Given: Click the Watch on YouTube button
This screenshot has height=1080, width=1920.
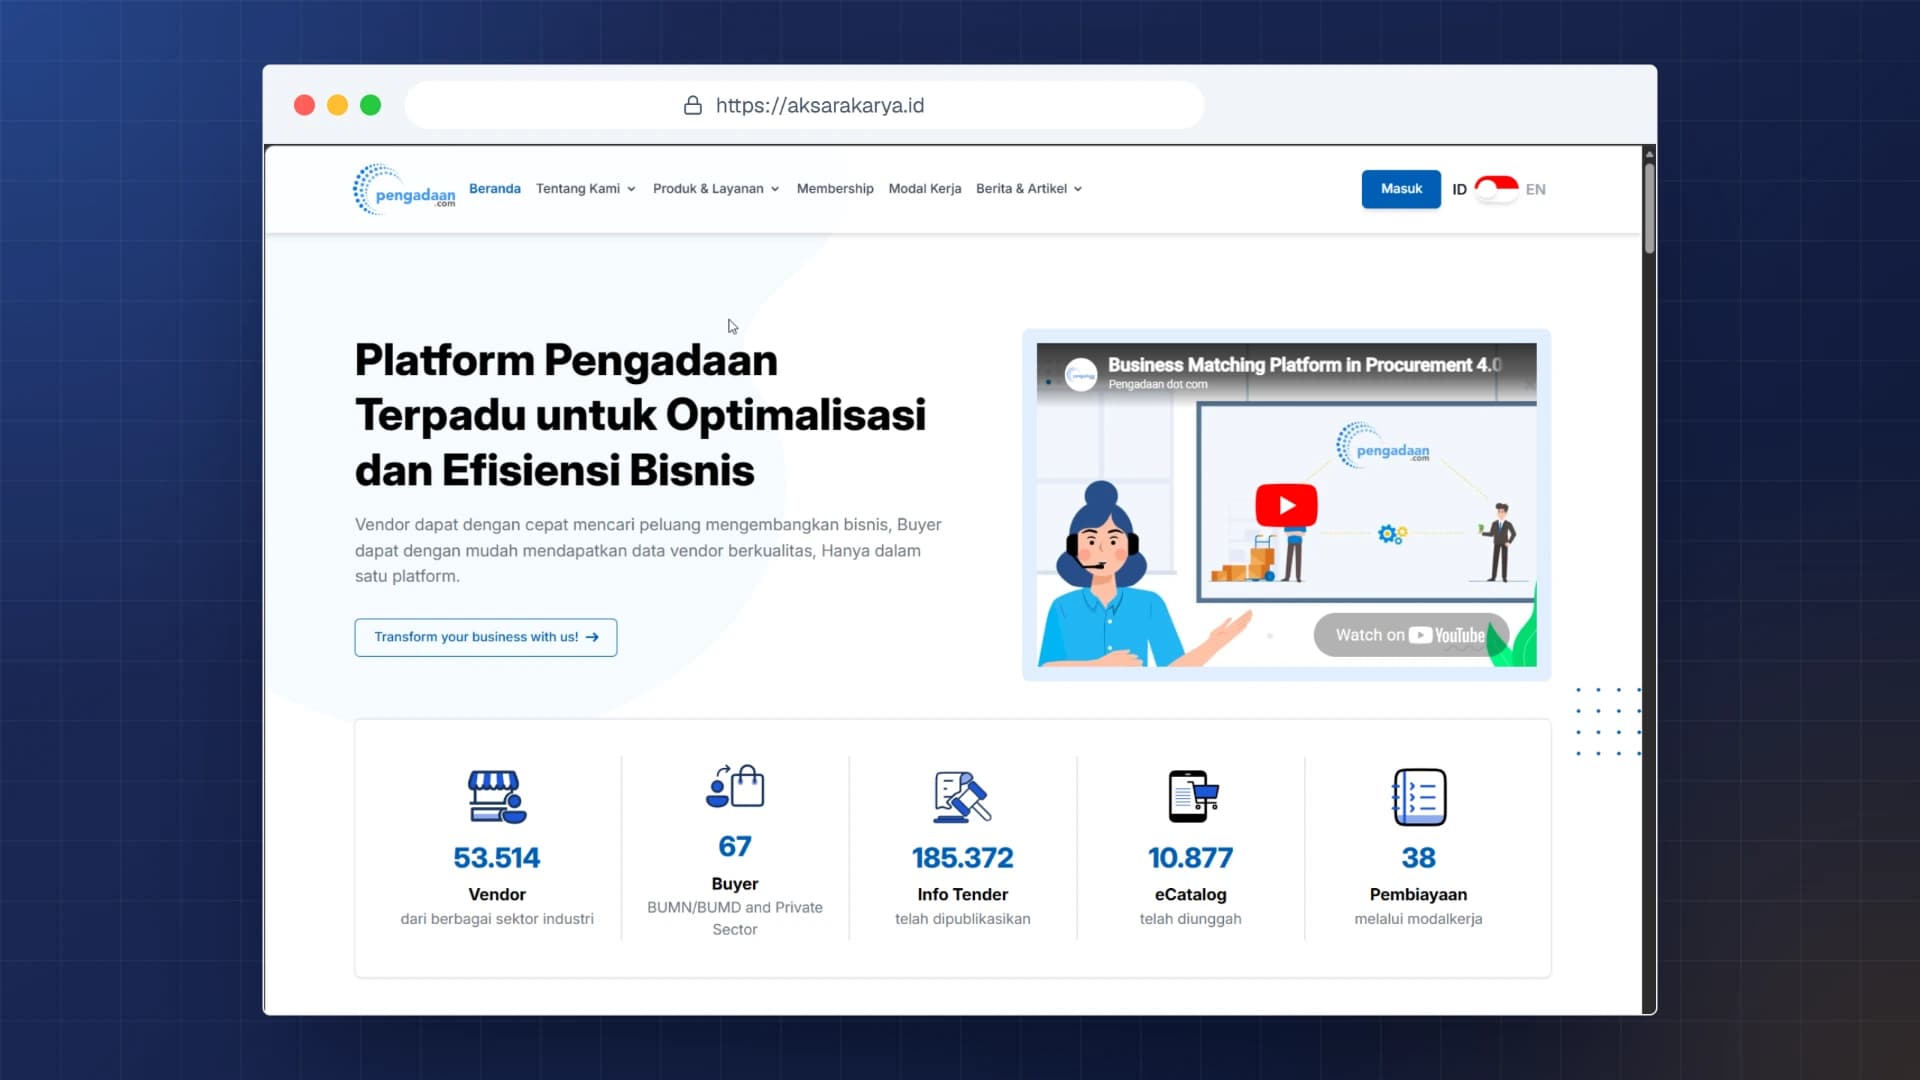Looking at the screenshot, I should [x=1411, y=635].
